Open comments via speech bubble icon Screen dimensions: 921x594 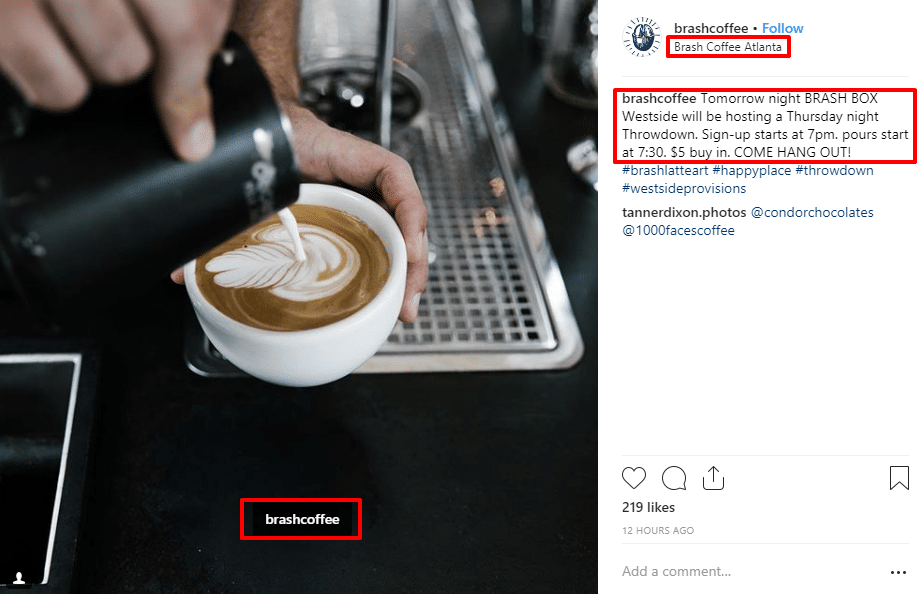674,478
